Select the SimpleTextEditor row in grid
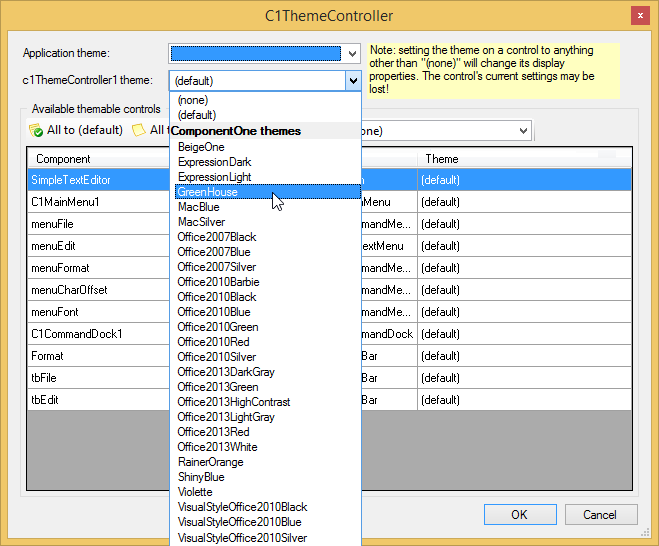This screenshot has height=546, width=659. pyautogui.click(x=96, y=180)
